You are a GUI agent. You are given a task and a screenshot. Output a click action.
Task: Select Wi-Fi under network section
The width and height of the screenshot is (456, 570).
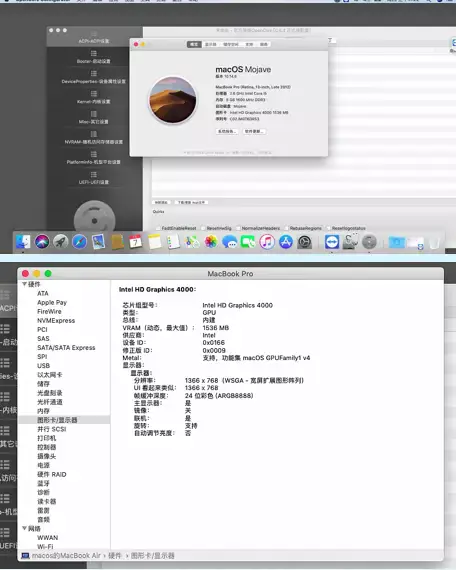coord(45,546)
